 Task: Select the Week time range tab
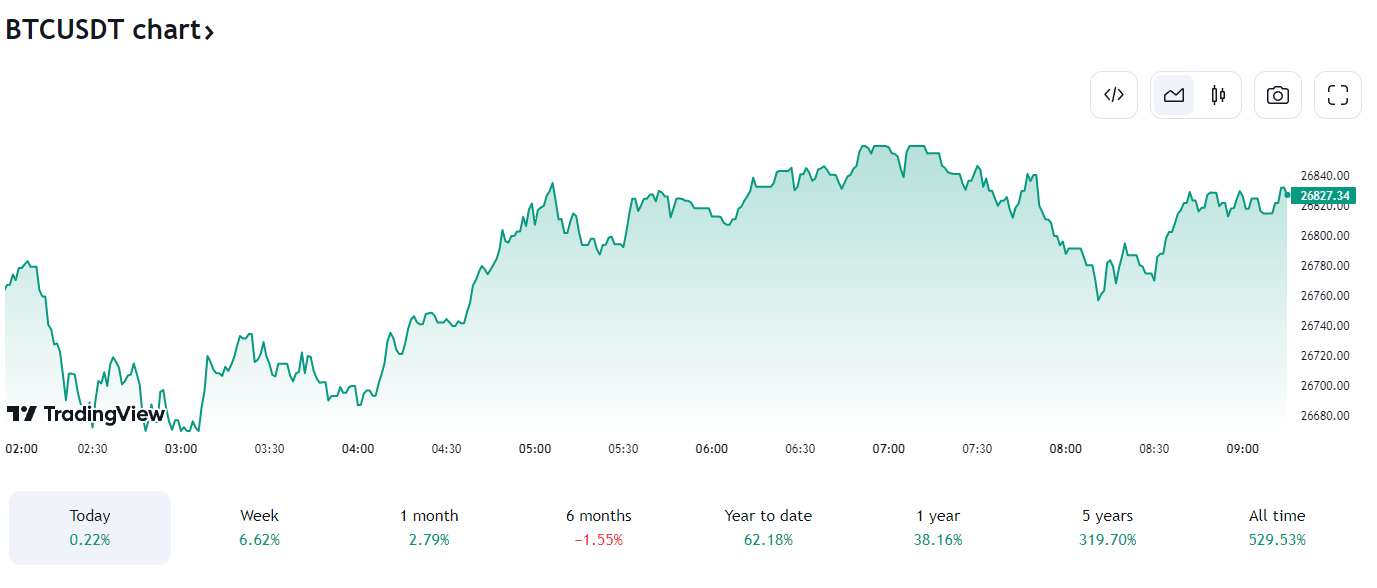pos(259,527)
